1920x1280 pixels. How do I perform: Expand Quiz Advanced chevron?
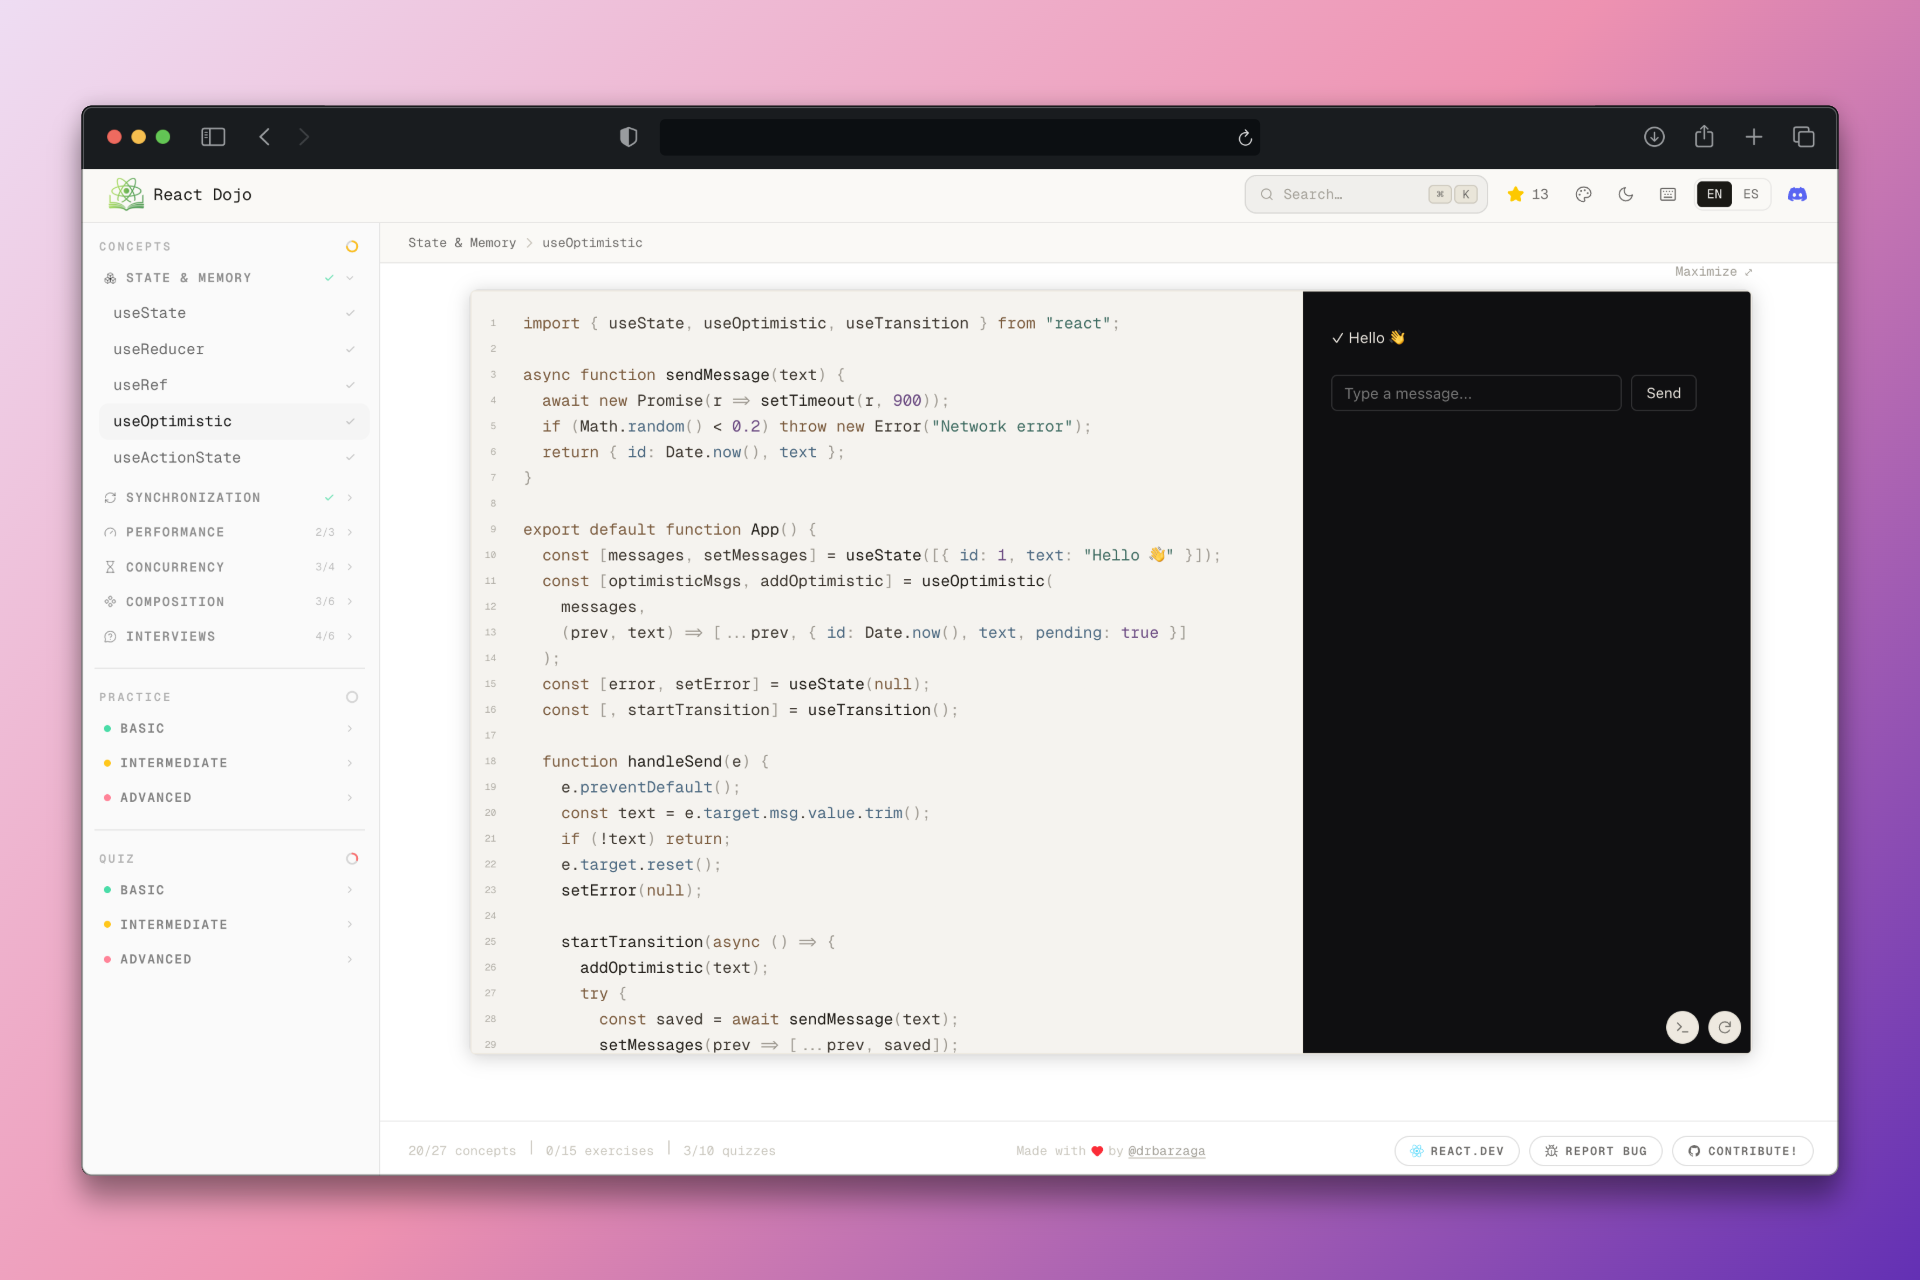coord(350,959)
